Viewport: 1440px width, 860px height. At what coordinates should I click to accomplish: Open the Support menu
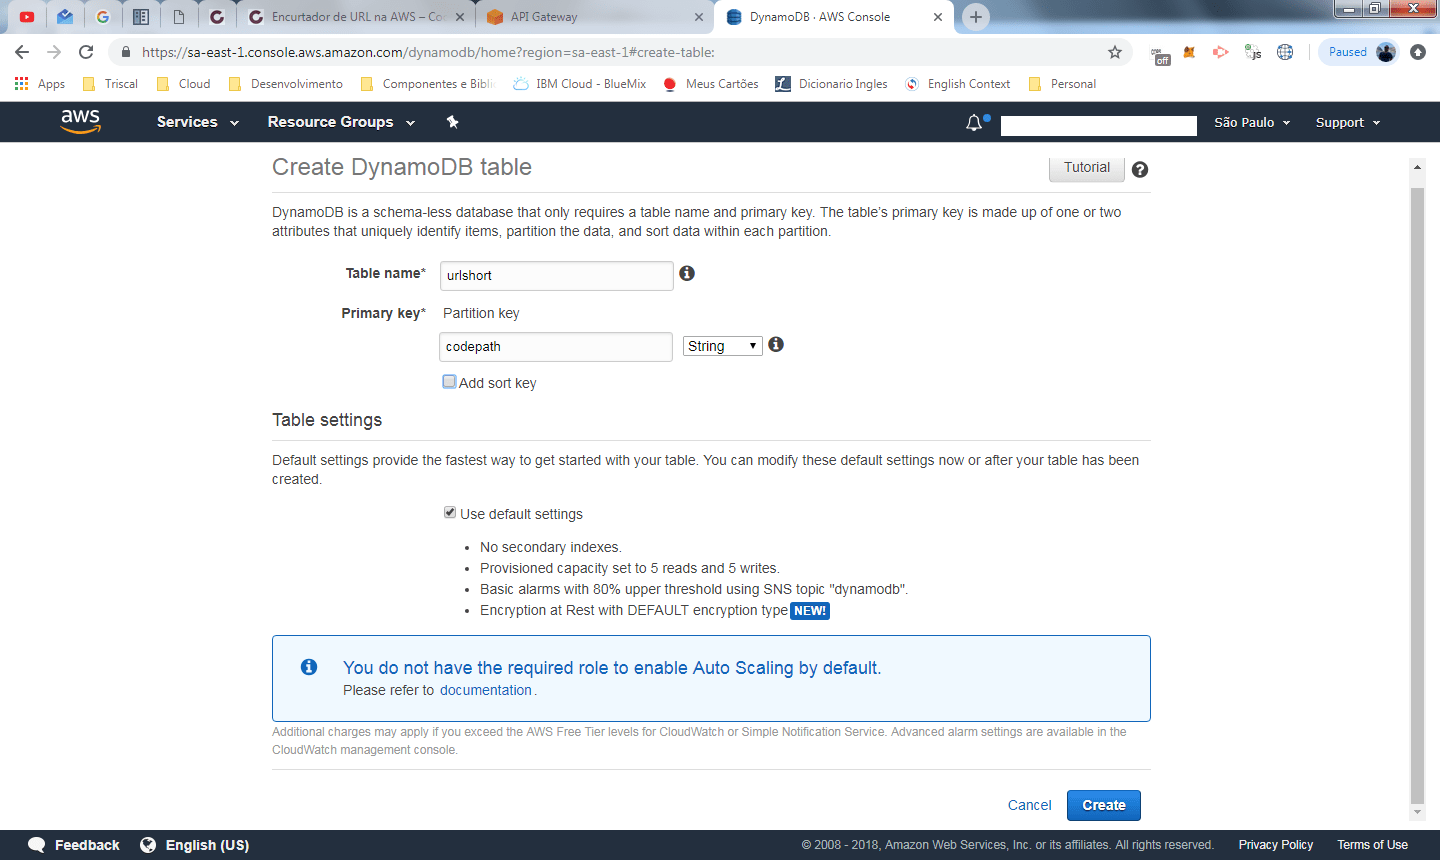pos(1348,122)
